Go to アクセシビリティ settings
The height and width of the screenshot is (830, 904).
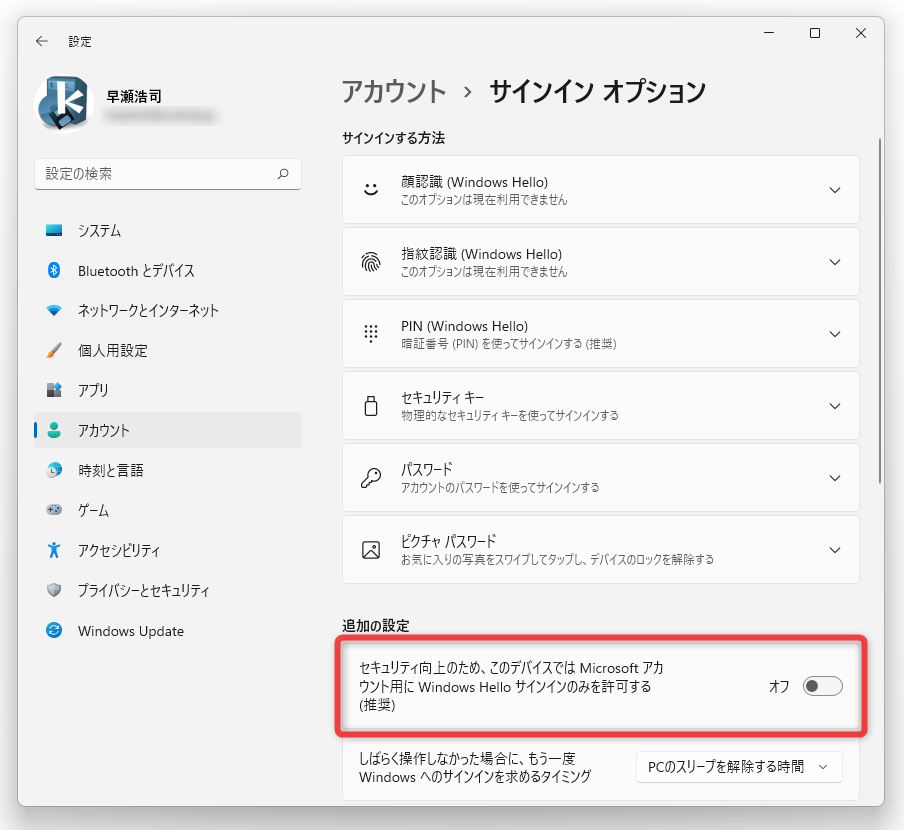[x=168, y=550]
